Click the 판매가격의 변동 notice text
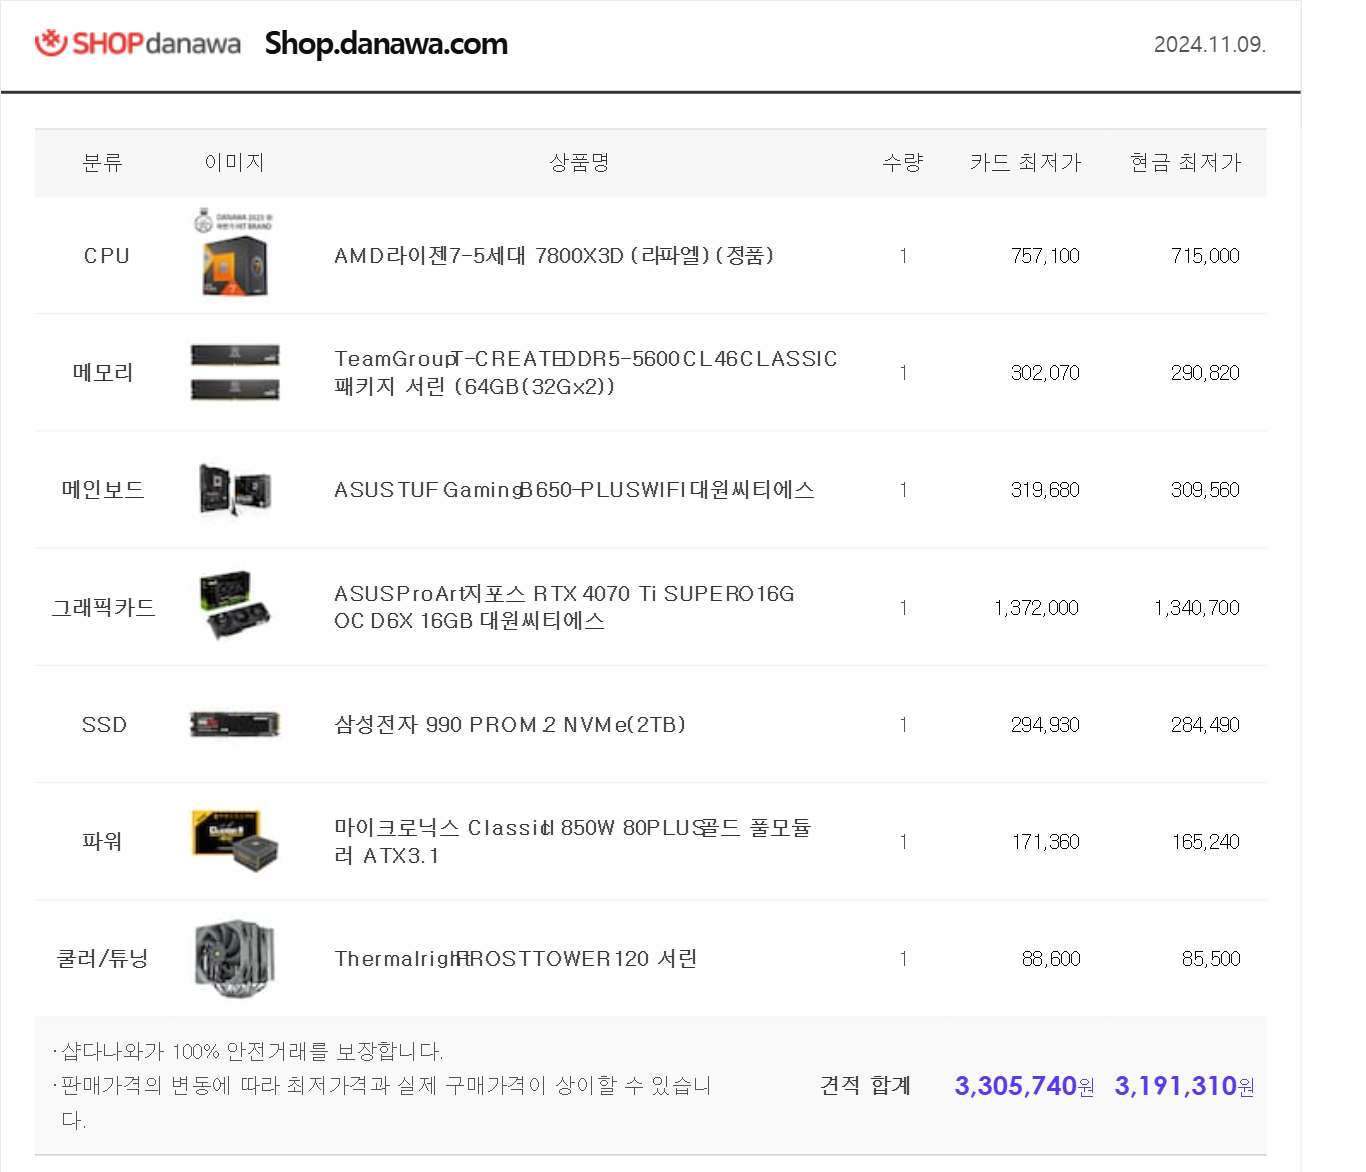Screen dimensions: 1366x1172 [x=382, y=1102]
